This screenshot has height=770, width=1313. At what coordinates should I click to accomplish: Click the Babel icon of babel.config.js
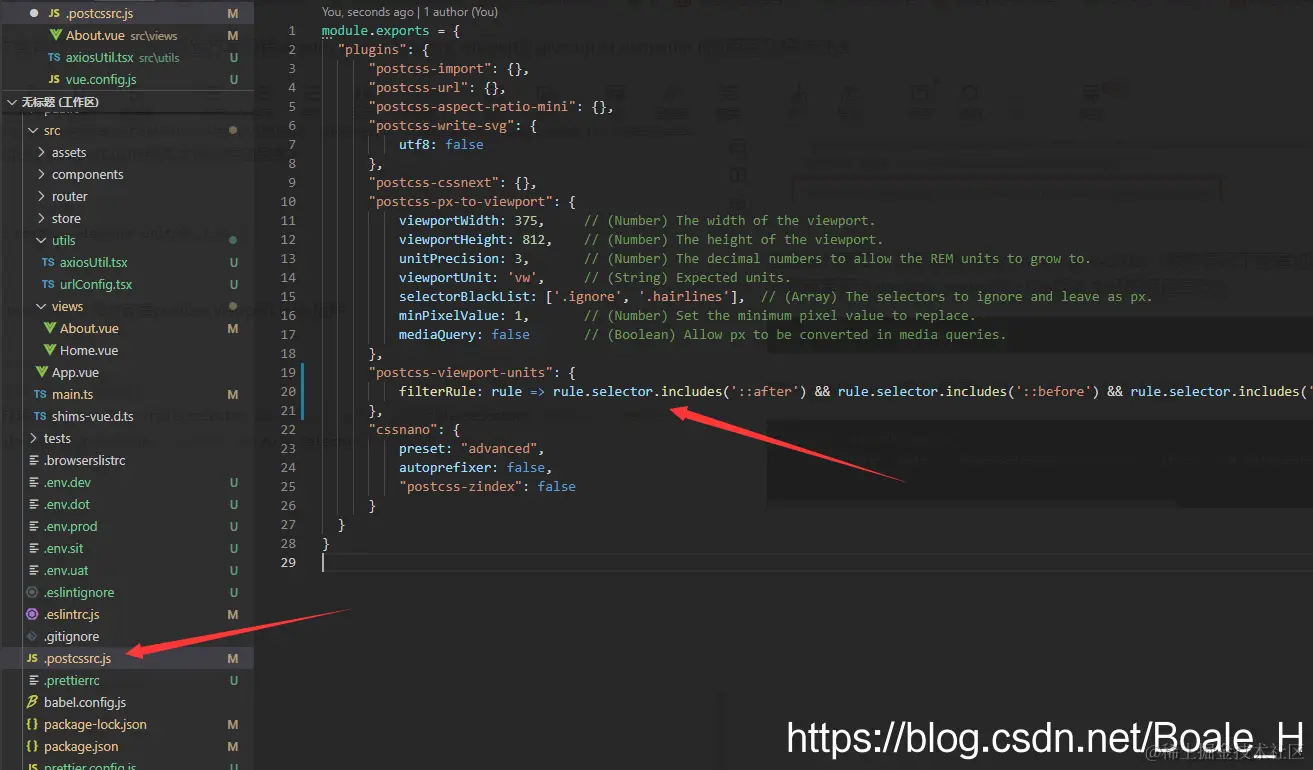click(x=33, y=702)
